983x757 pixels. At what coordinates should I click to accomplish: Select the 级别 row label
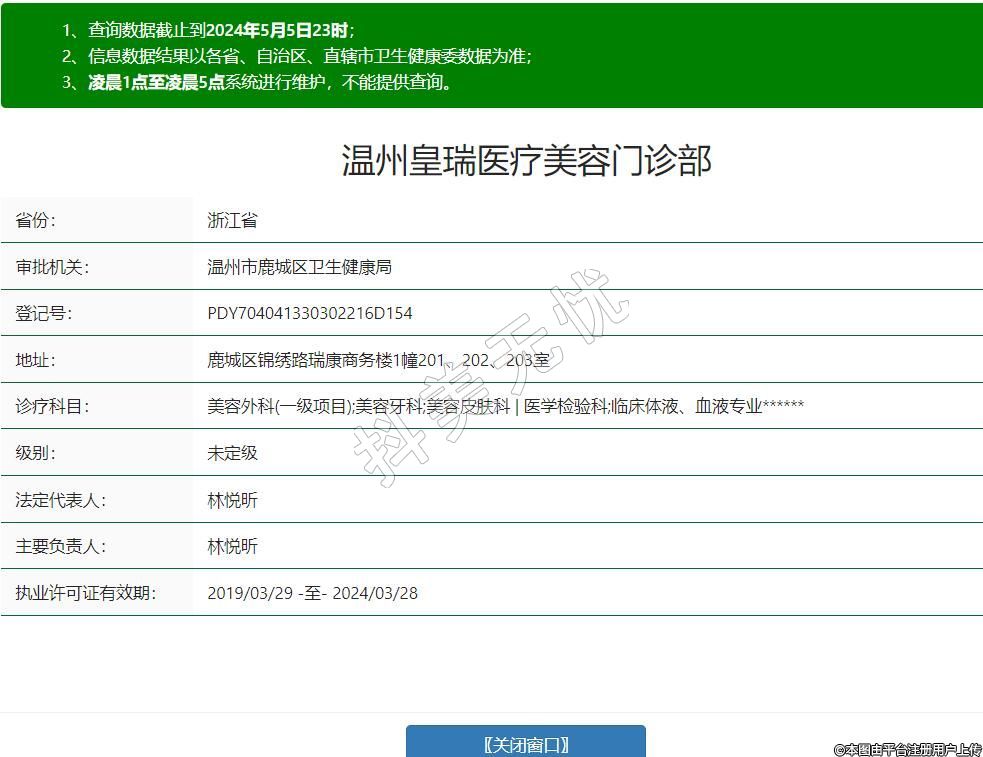coord(36,453)
